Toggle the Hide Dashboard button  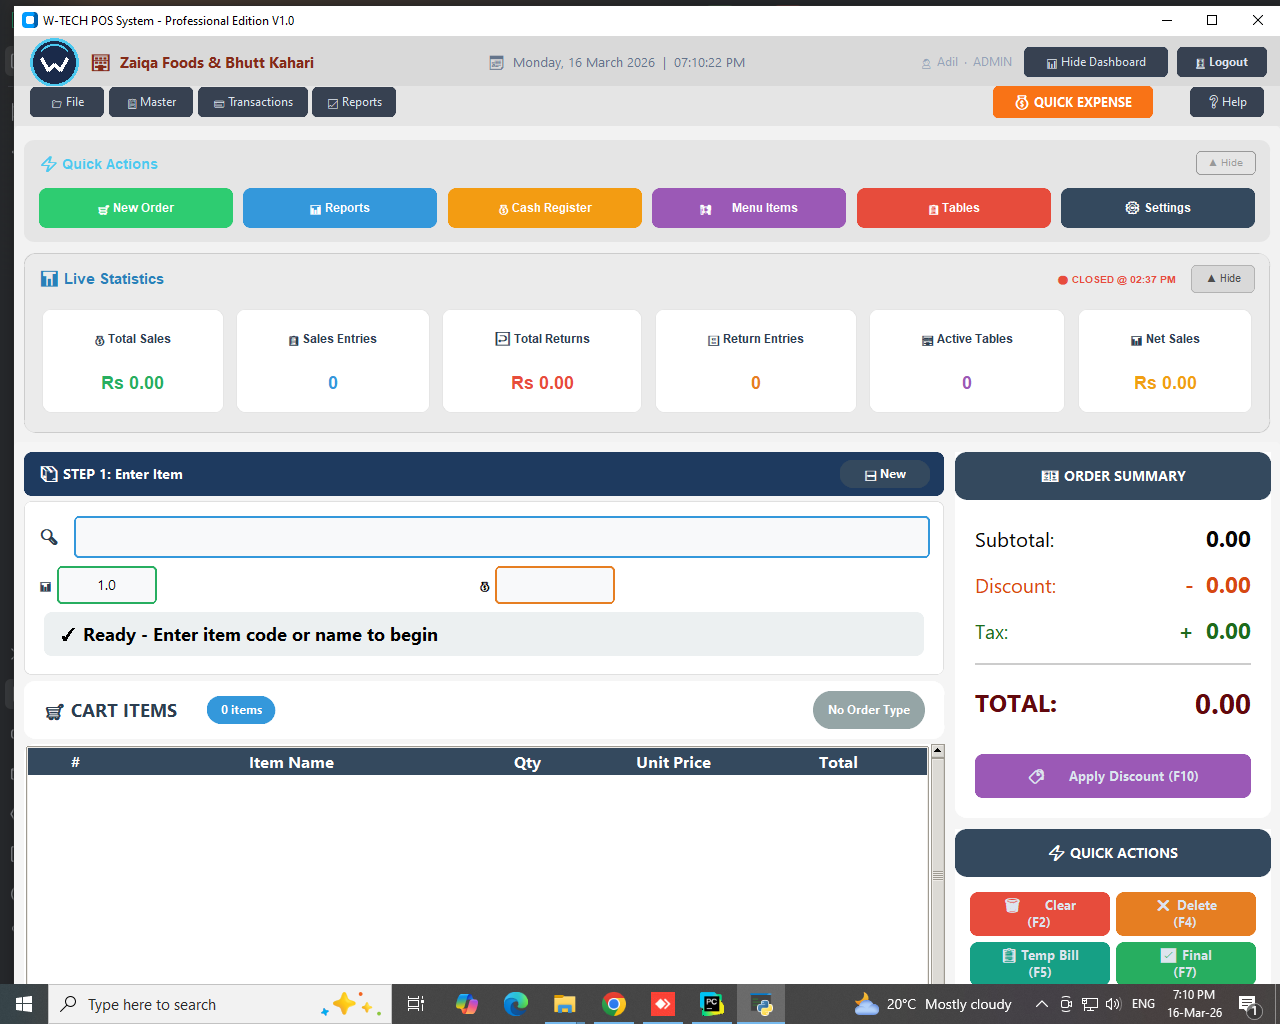coord(1096,62)
